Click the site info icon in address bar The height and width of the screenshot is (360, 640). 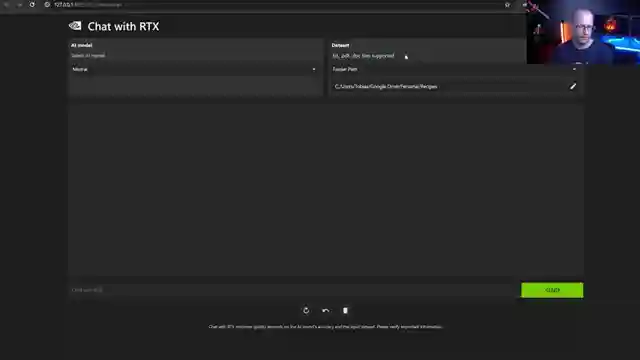(47, 4)
